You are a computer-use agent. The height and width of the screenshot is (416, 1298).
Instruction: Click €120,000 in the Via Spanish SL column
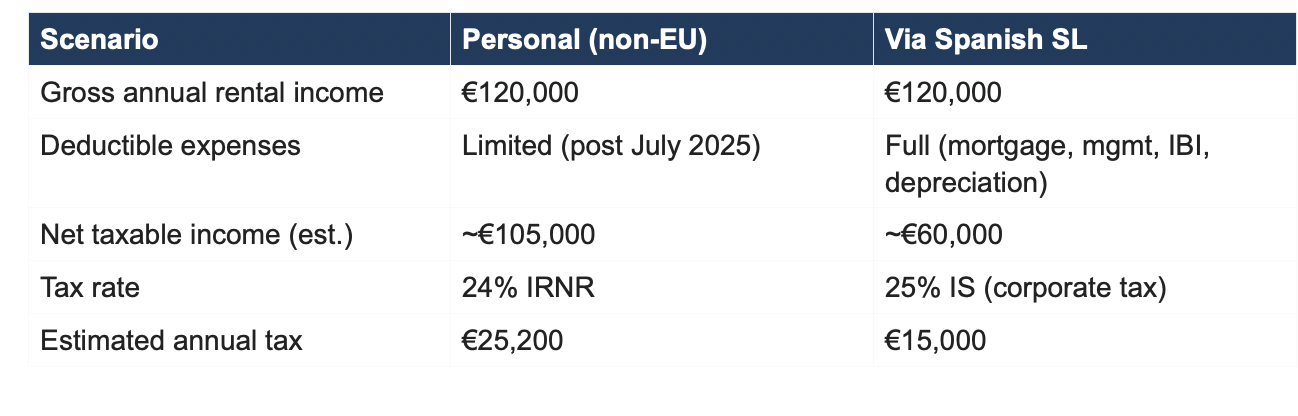coord(943,93)
